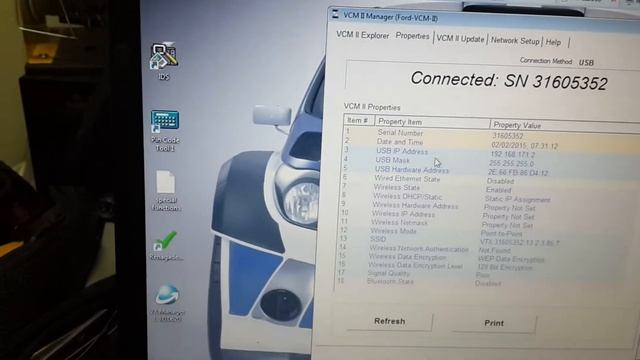The width and height of the screenshot is (640, 360).
Task: Select the USB Hardware Address row
Action: tap(490, 171)
